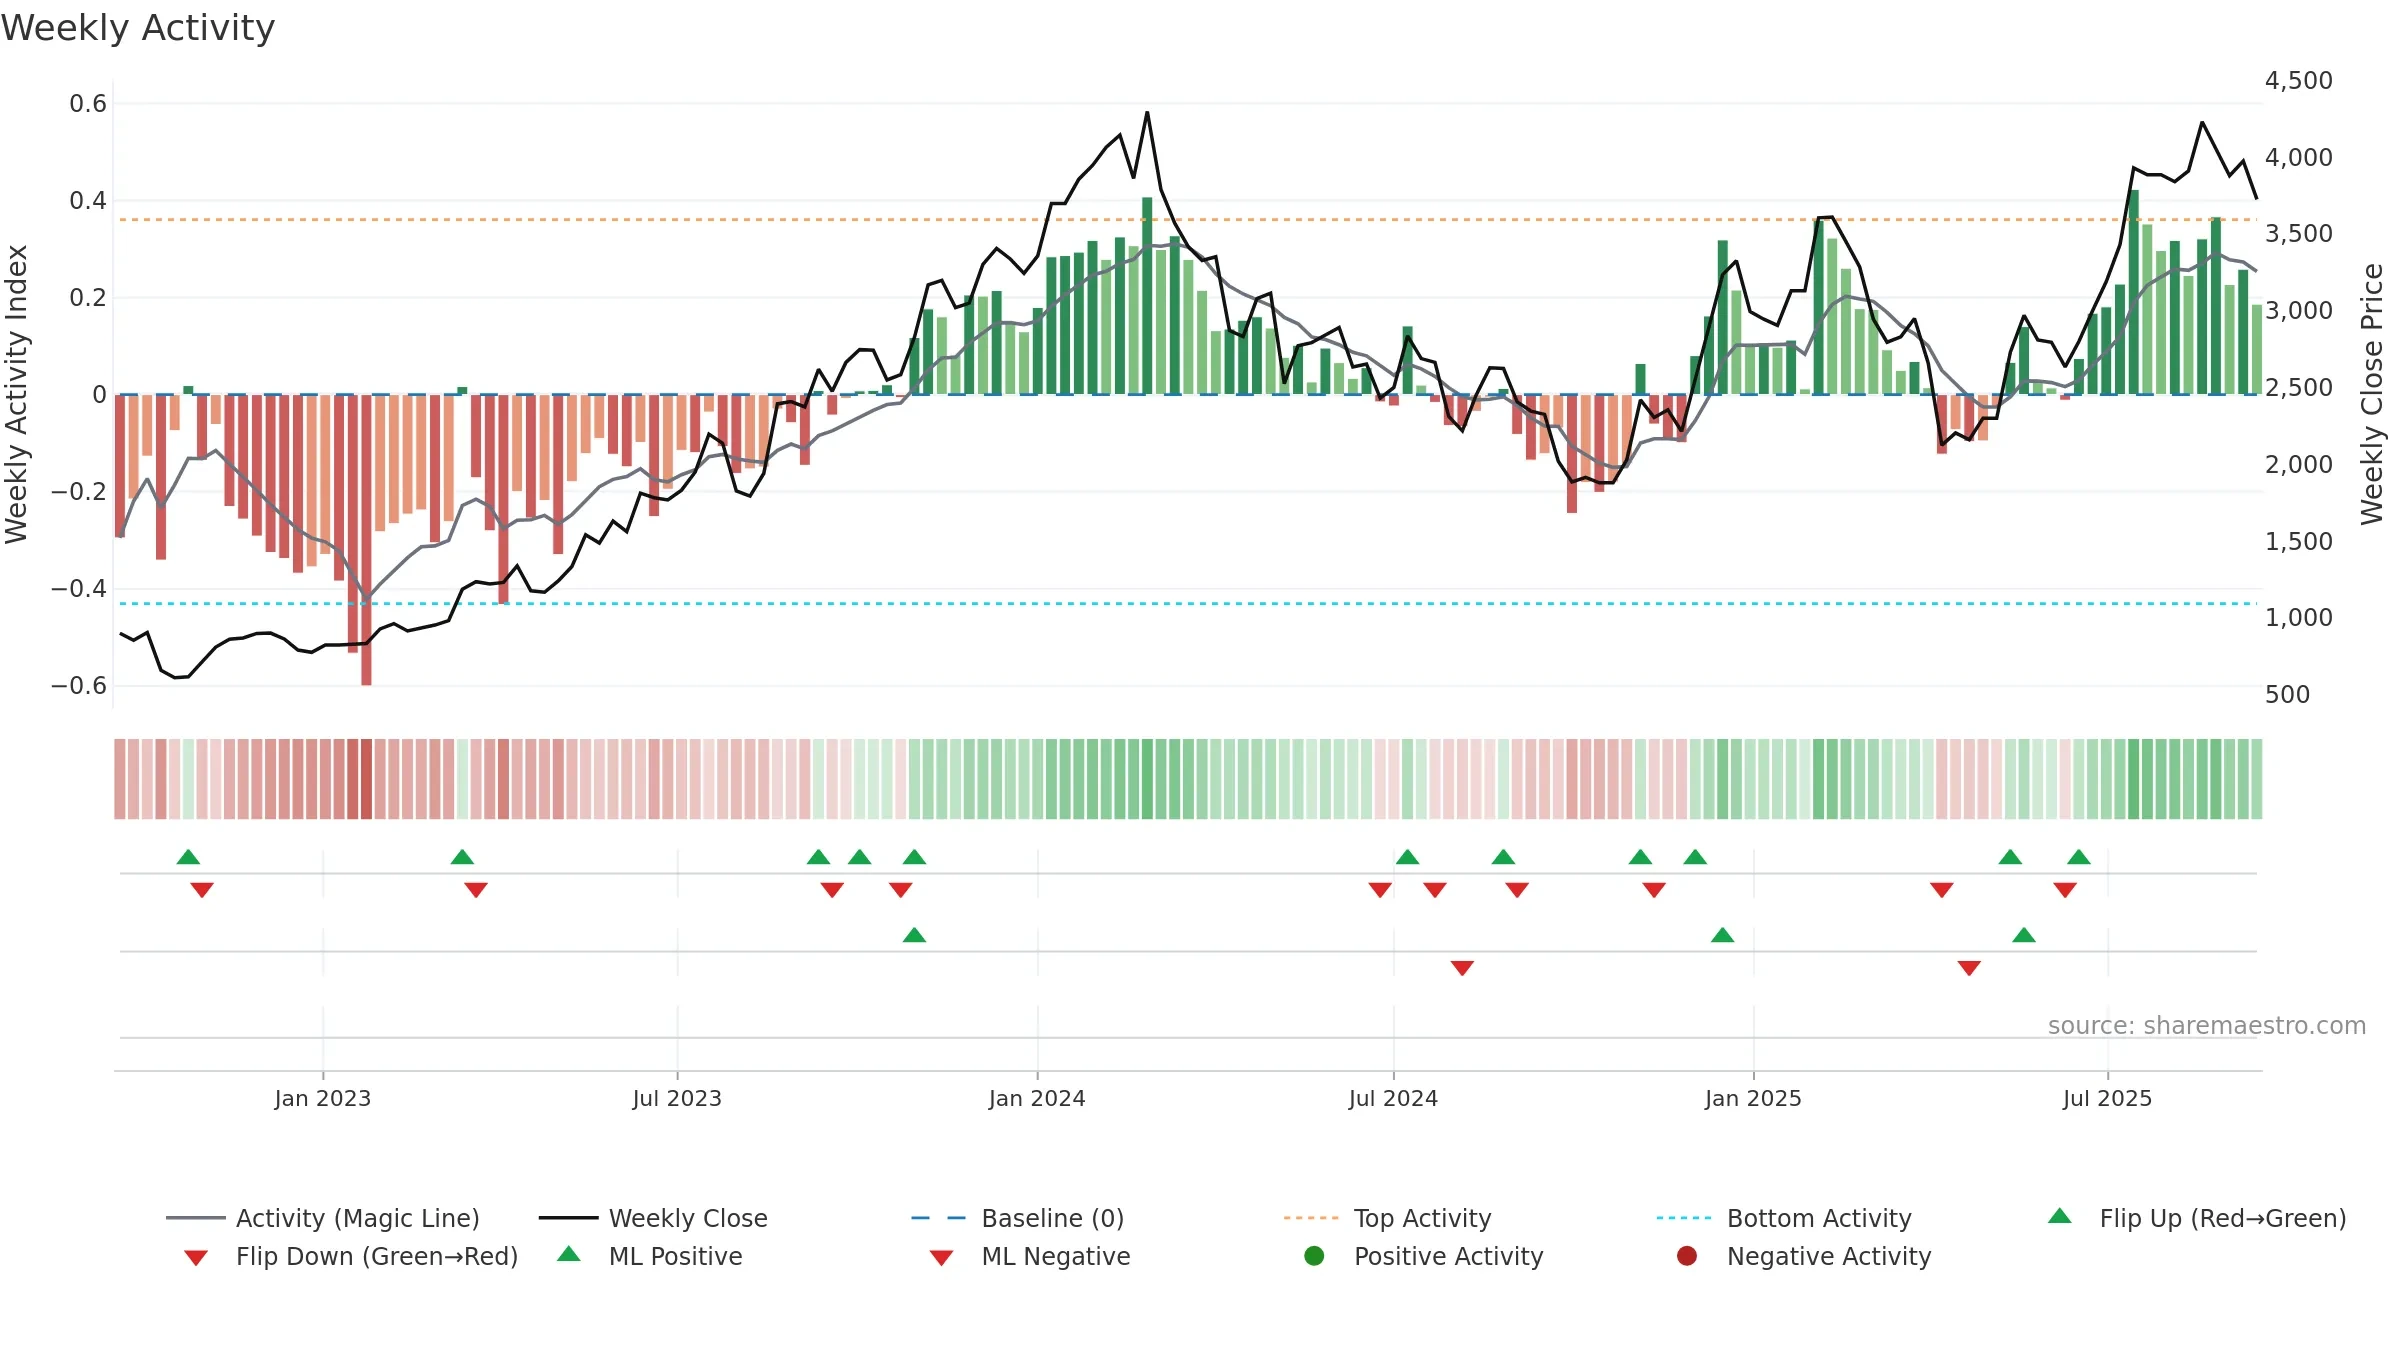Click the '4,500' right axis tick label
Screen dimensions: 2400x1350
pyautogui.click(x=2299, y=80)
